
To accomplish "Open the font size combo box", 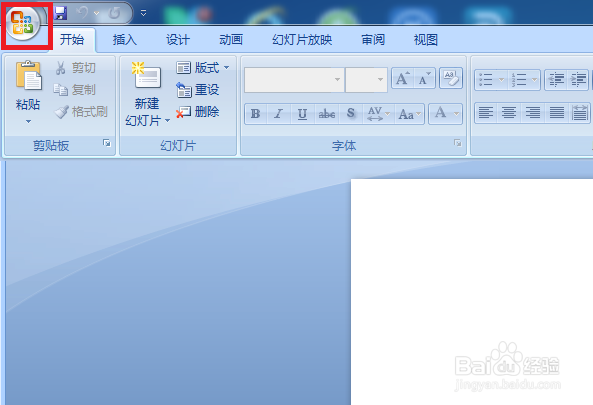I will [x=366, y=80].
